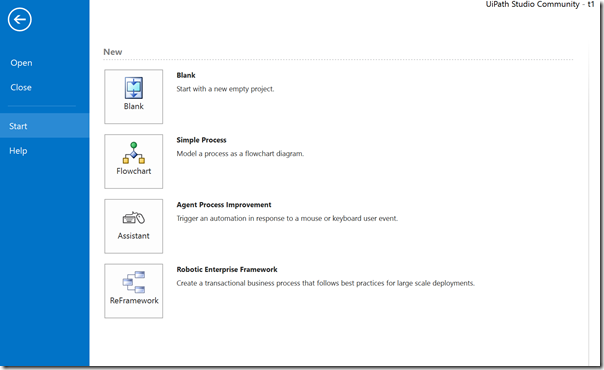Click the Agent Process Improvement heading
This screenshot has height=370, width=604.
(x=224, y=204)
